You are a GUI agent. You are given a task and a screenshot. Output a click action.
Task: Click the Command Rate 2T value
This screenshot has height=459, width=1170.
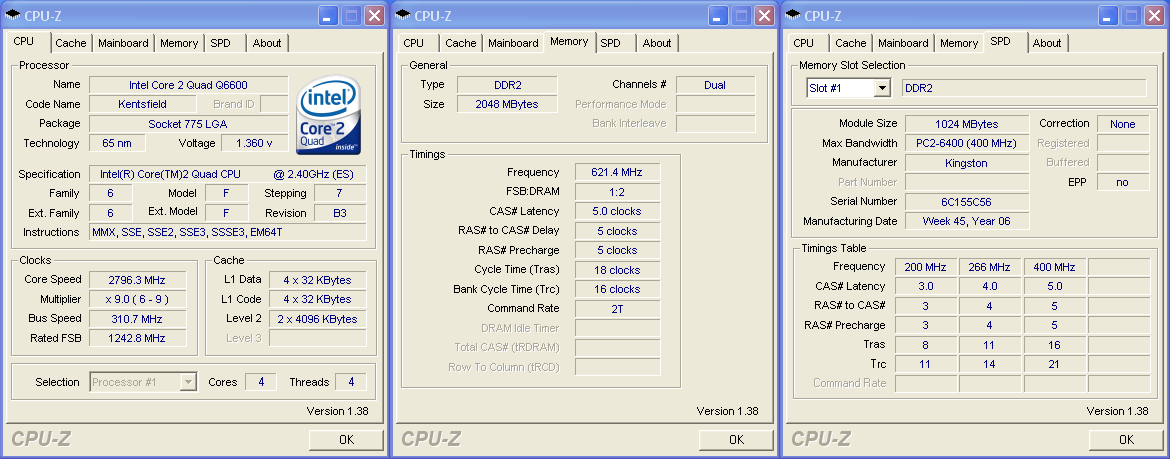tap(617, 308)
